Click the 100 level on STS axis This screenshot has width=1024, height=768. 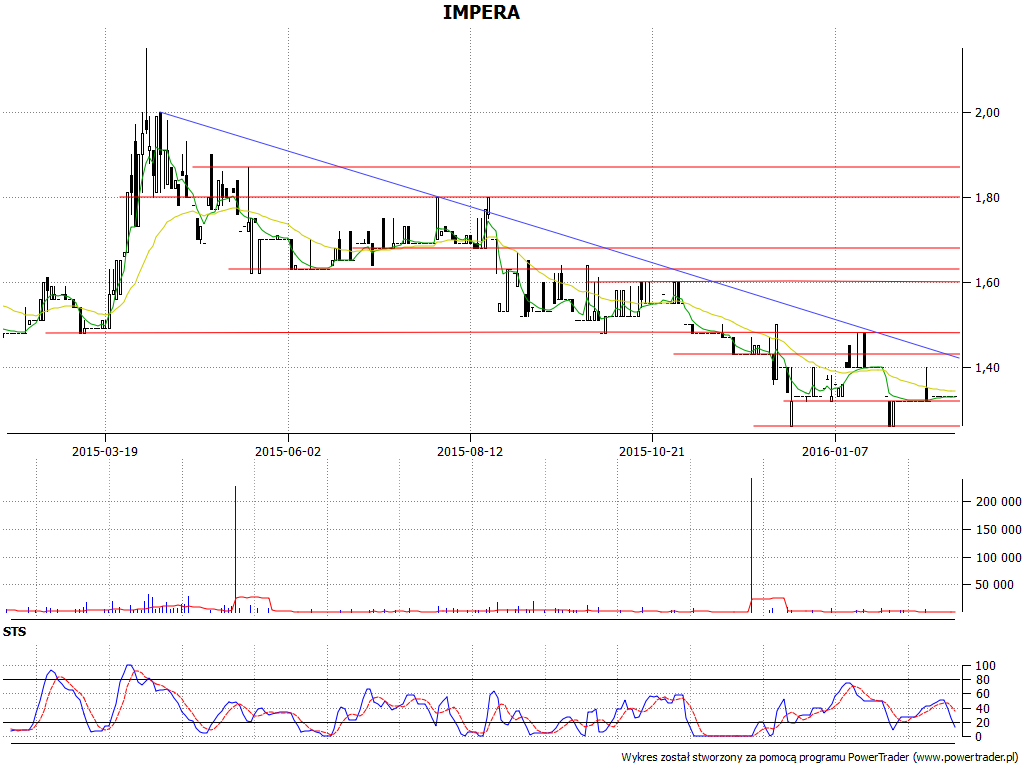pyautogui.click(x=985, y=666)
